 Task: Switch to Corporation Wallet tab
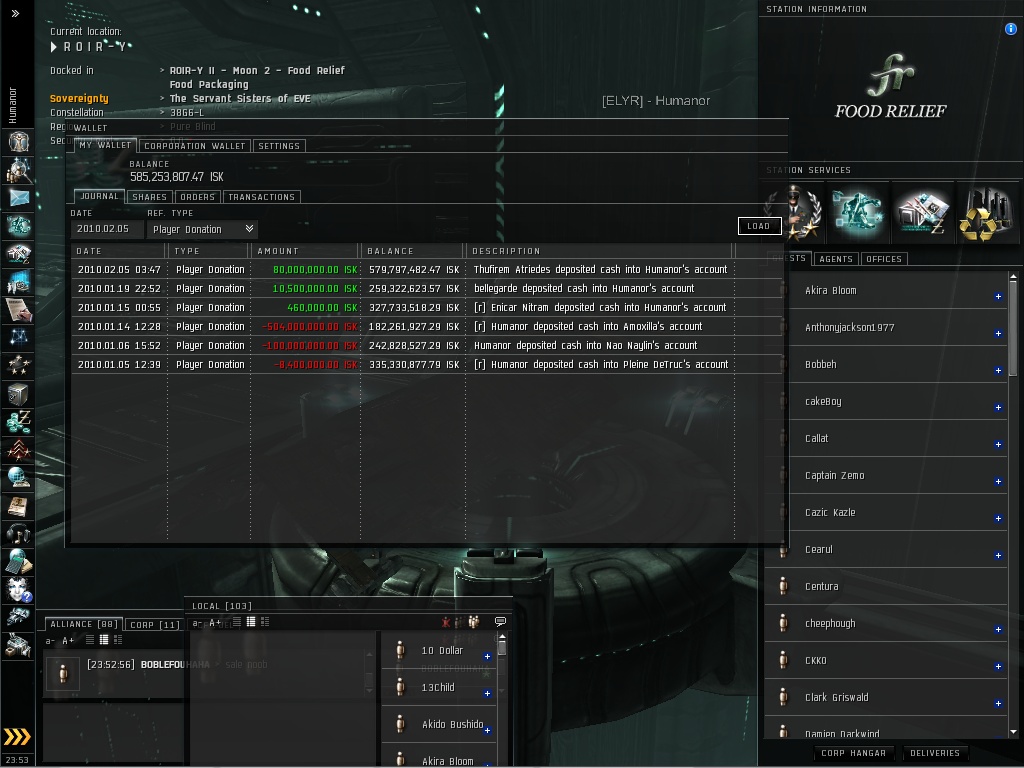(195, 146)
